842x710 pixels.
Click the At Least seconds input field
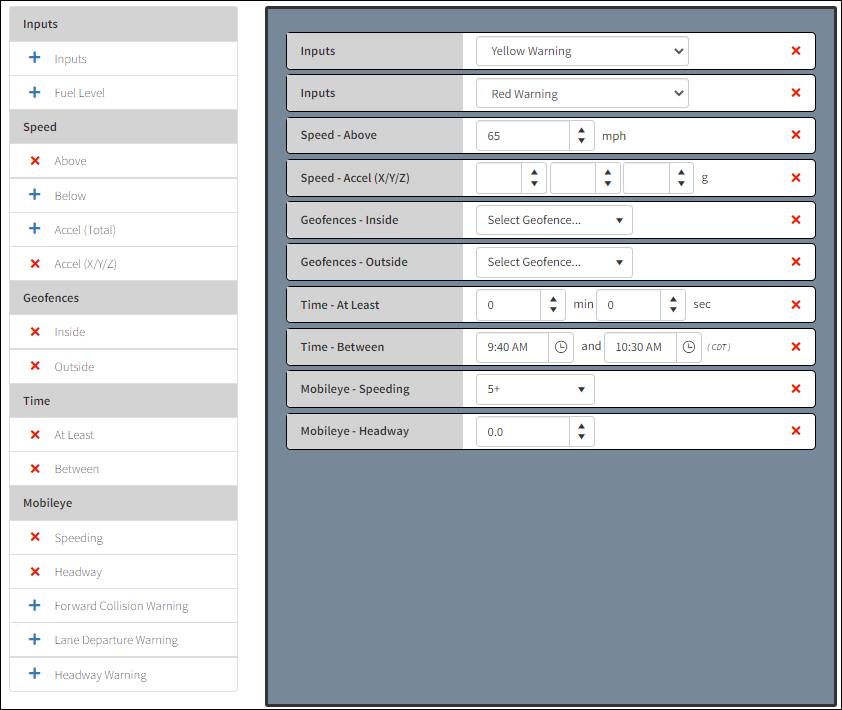click(629, 305)
